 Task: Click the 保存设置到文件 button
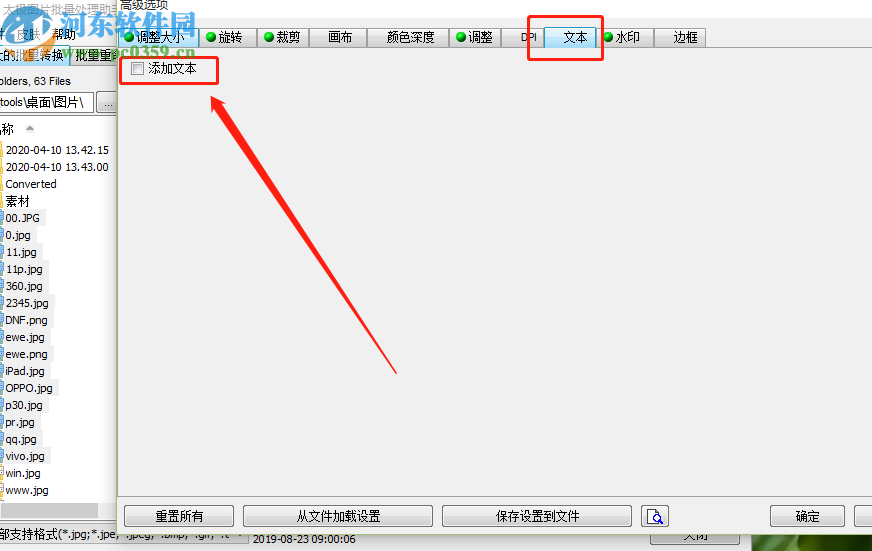click(x=537, y=516)
